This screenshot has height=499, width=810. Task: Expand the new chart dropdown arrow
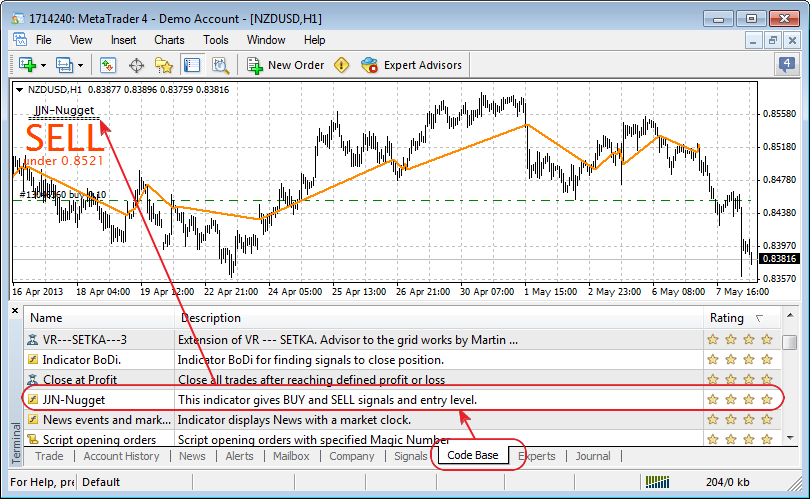[x=43, y=66]
